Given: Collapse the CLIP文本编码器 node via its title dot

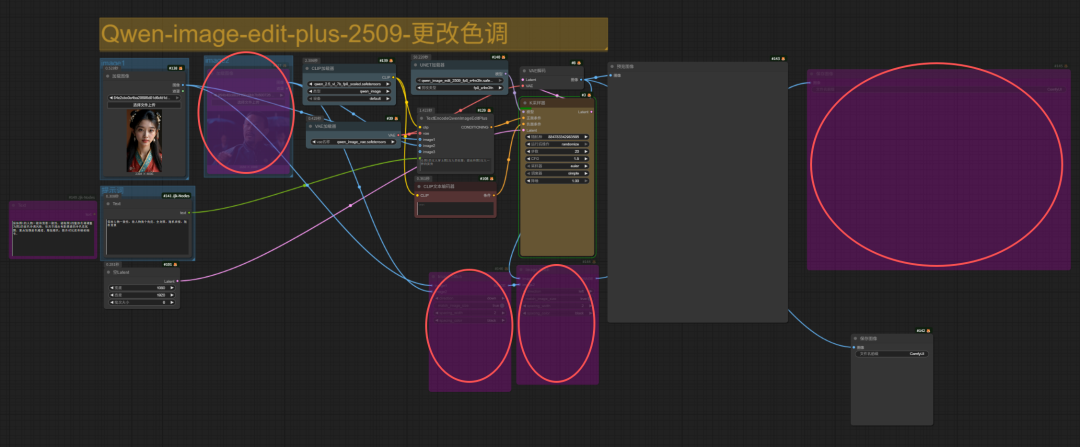Looking at the screenshot, I should coord(419,187).
